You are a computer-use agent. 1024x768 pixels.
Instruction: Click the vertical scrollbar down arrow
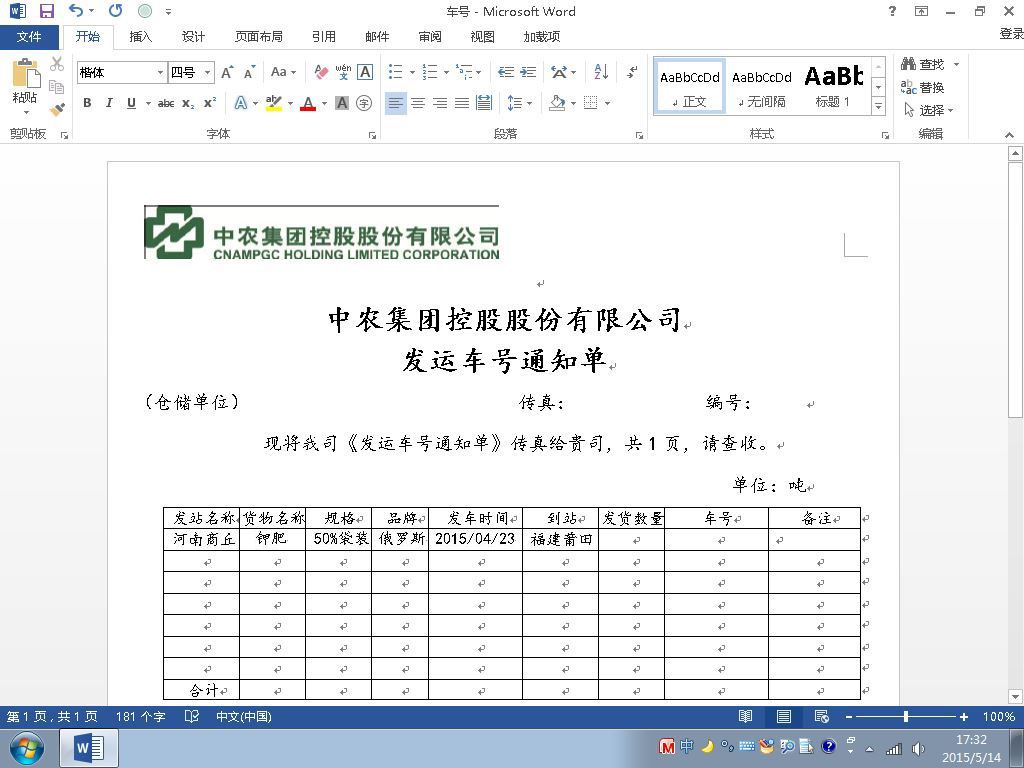pyautogui.click(x=1015, y=696)
